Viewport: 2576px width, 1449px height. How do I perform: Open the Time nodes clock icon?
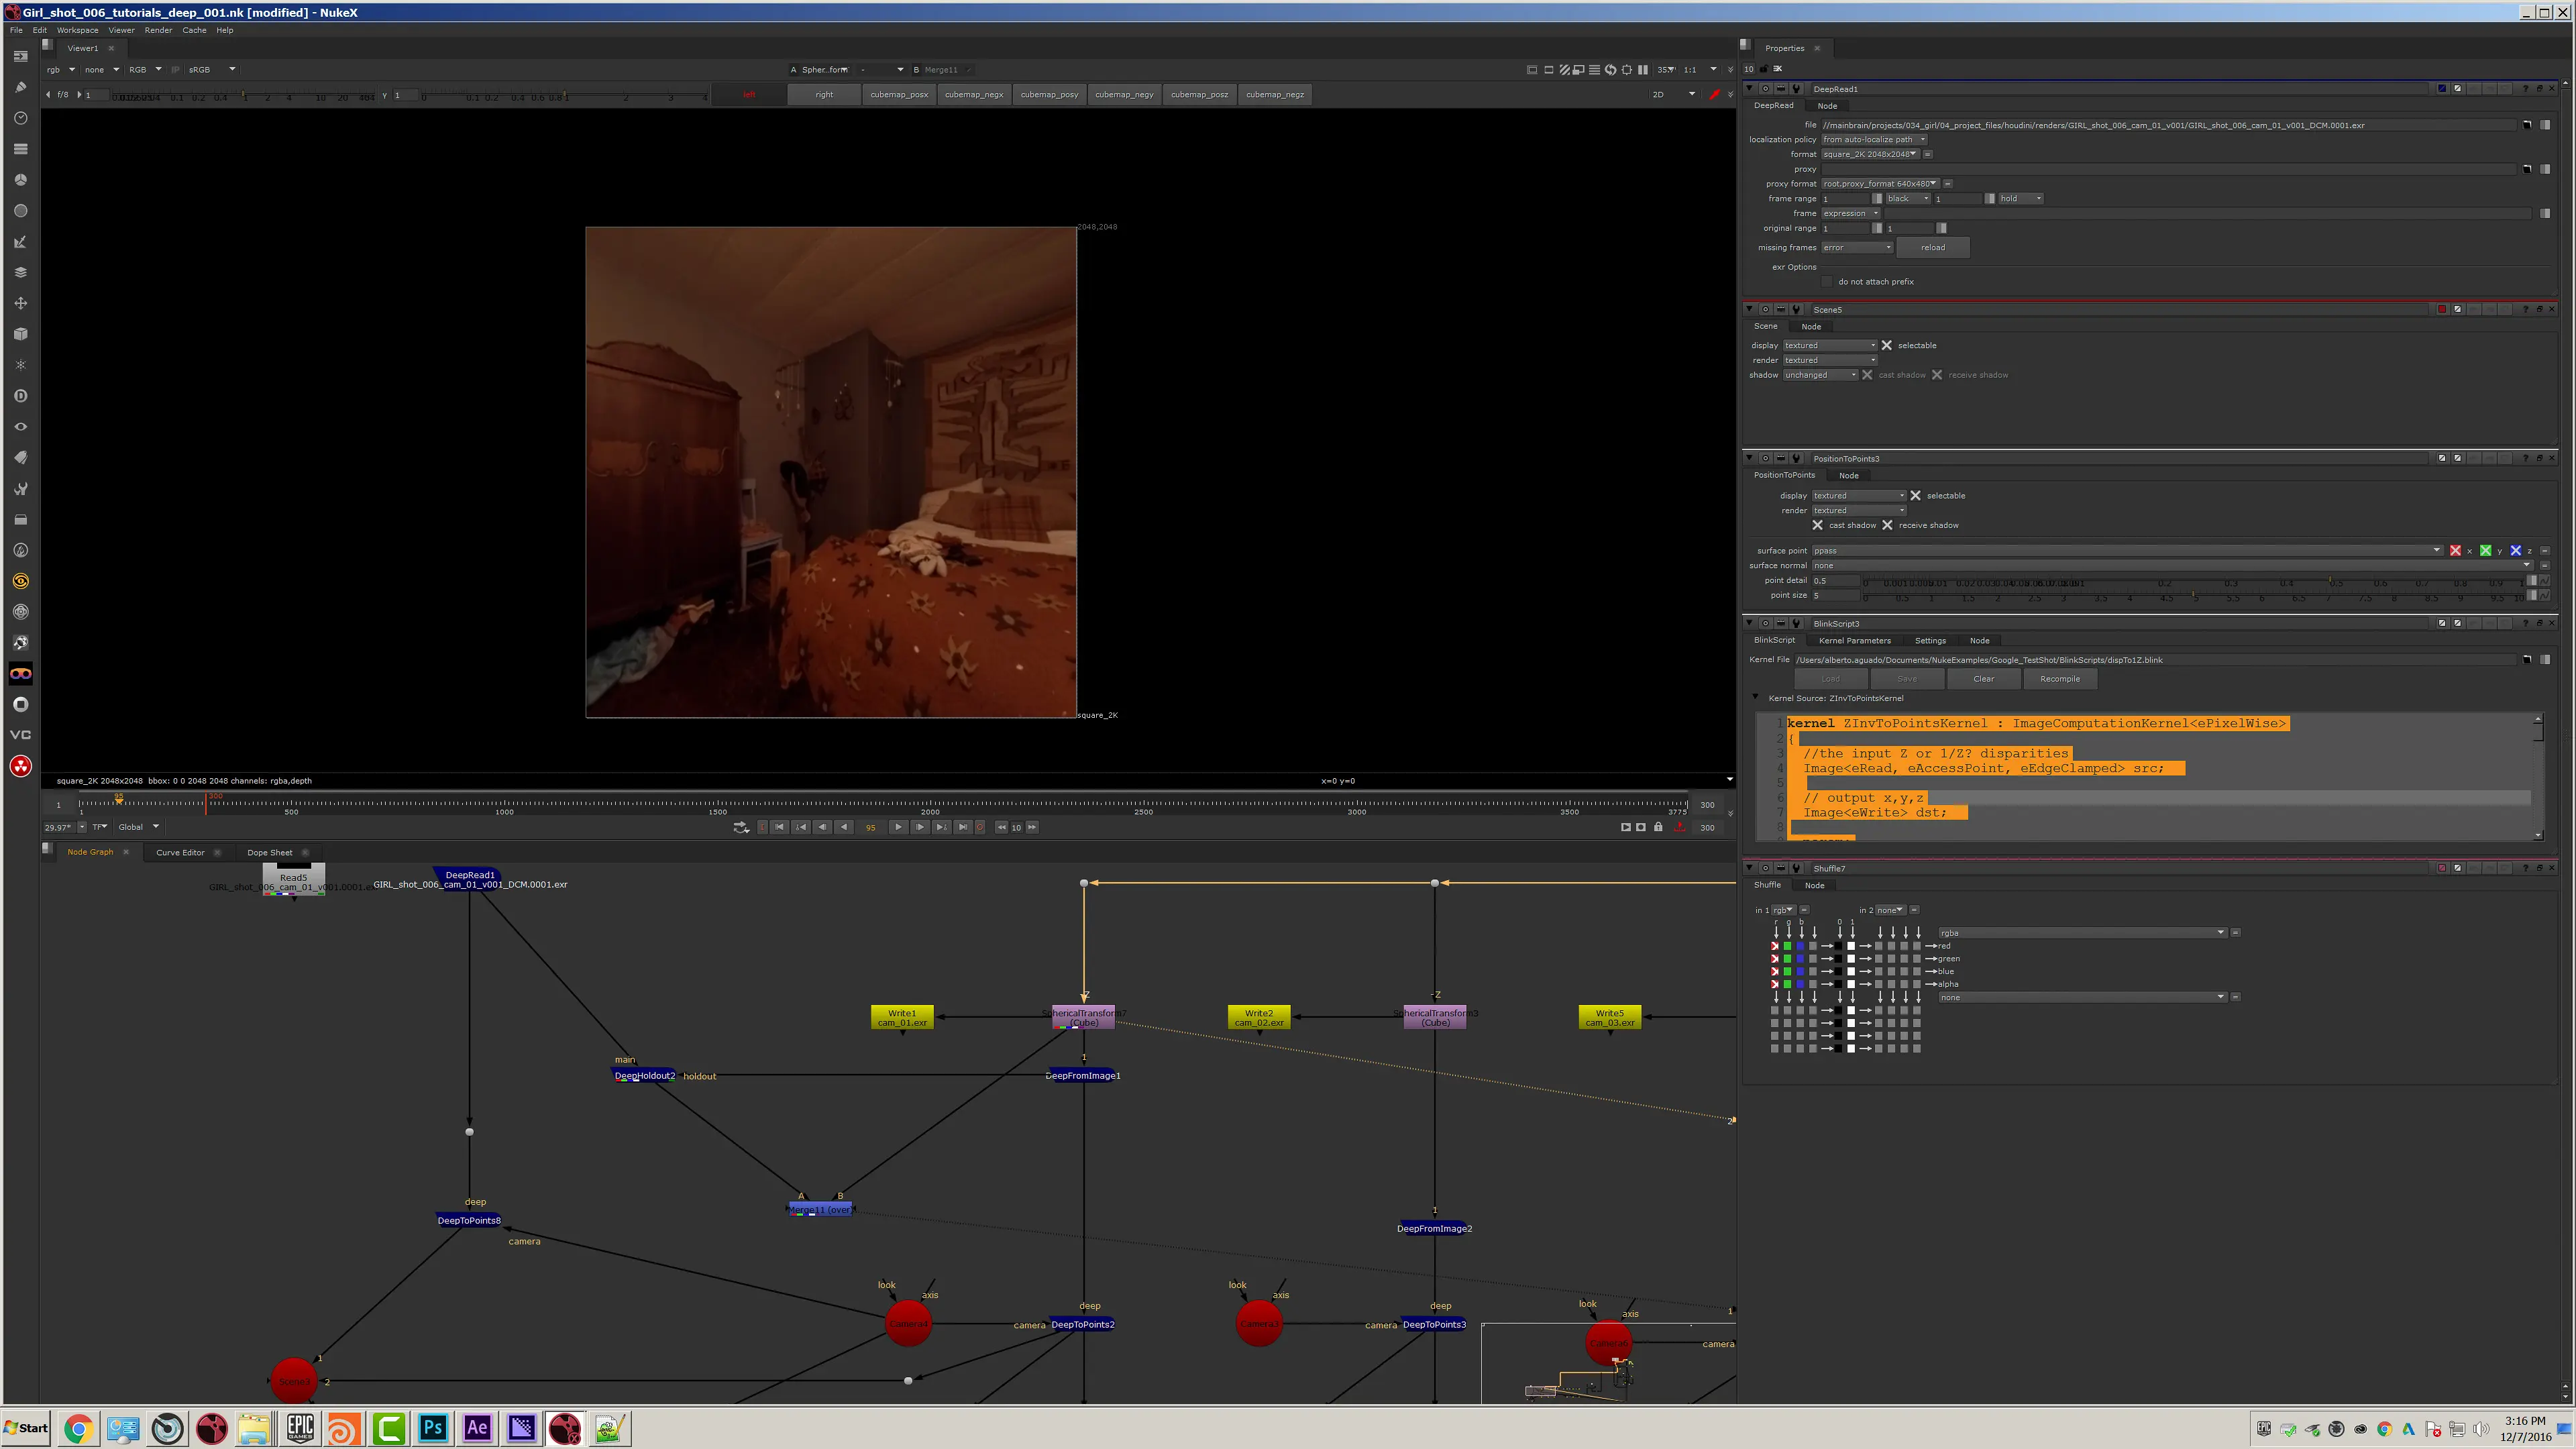tap(20, 118)
